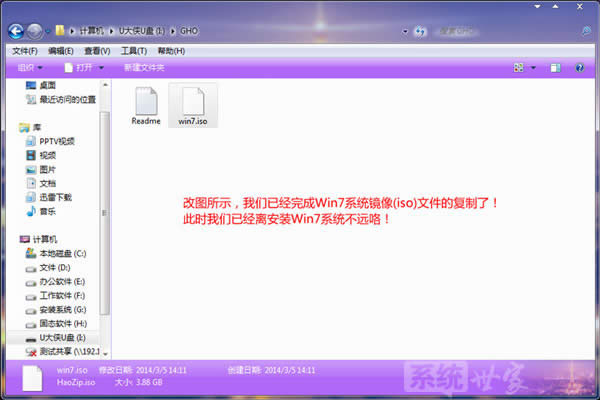
Task: Click the help question mark icon
Action: tap(580, 68)
